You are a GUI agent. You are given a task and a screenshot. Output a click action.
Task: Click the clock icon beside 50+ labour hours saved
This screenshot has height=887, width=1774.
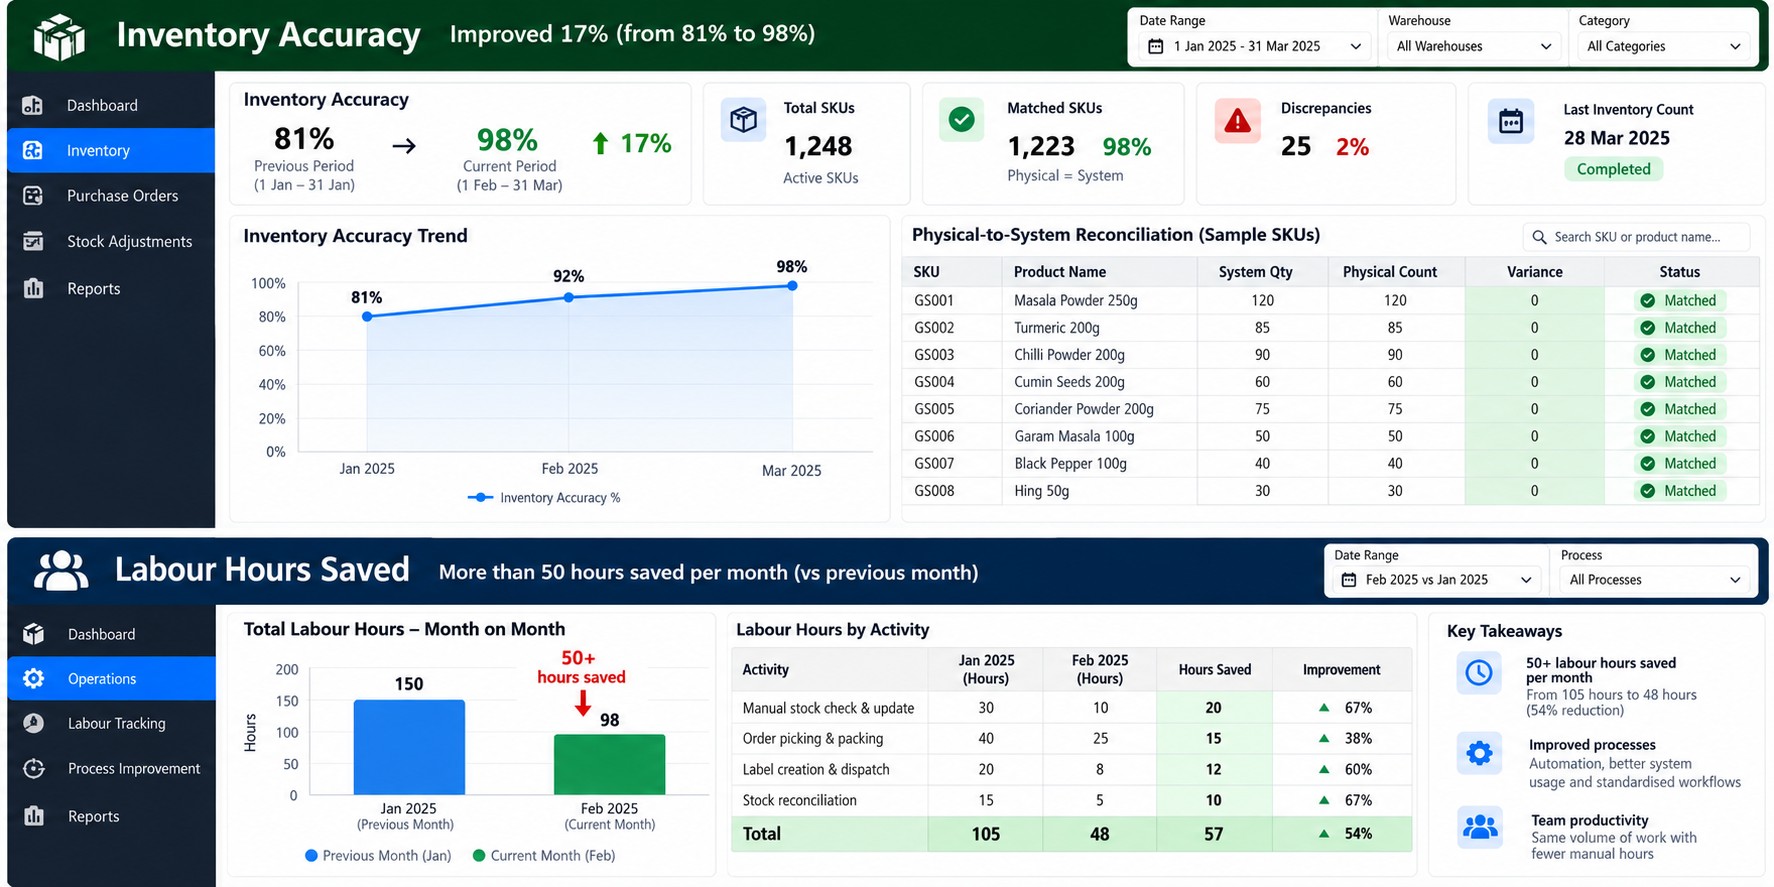coord(1479,673)
